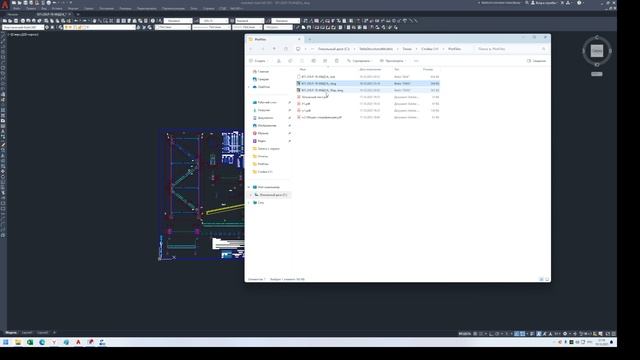Click New drawing in the Standard toolbar
The height and width of the screenshot is (360, 640).
[x=5, y=20]
